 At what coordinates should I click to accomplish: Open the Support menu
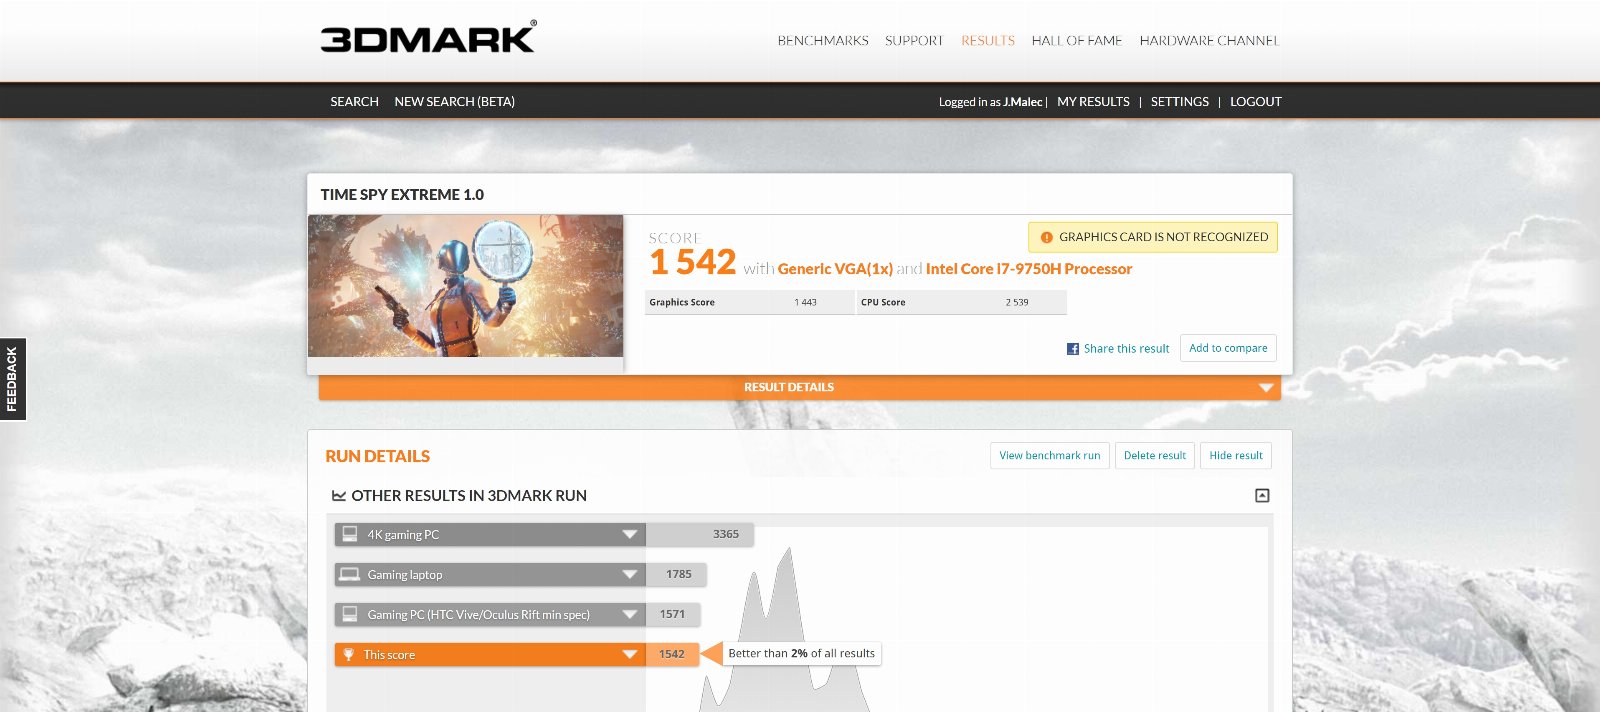[914, 41]
